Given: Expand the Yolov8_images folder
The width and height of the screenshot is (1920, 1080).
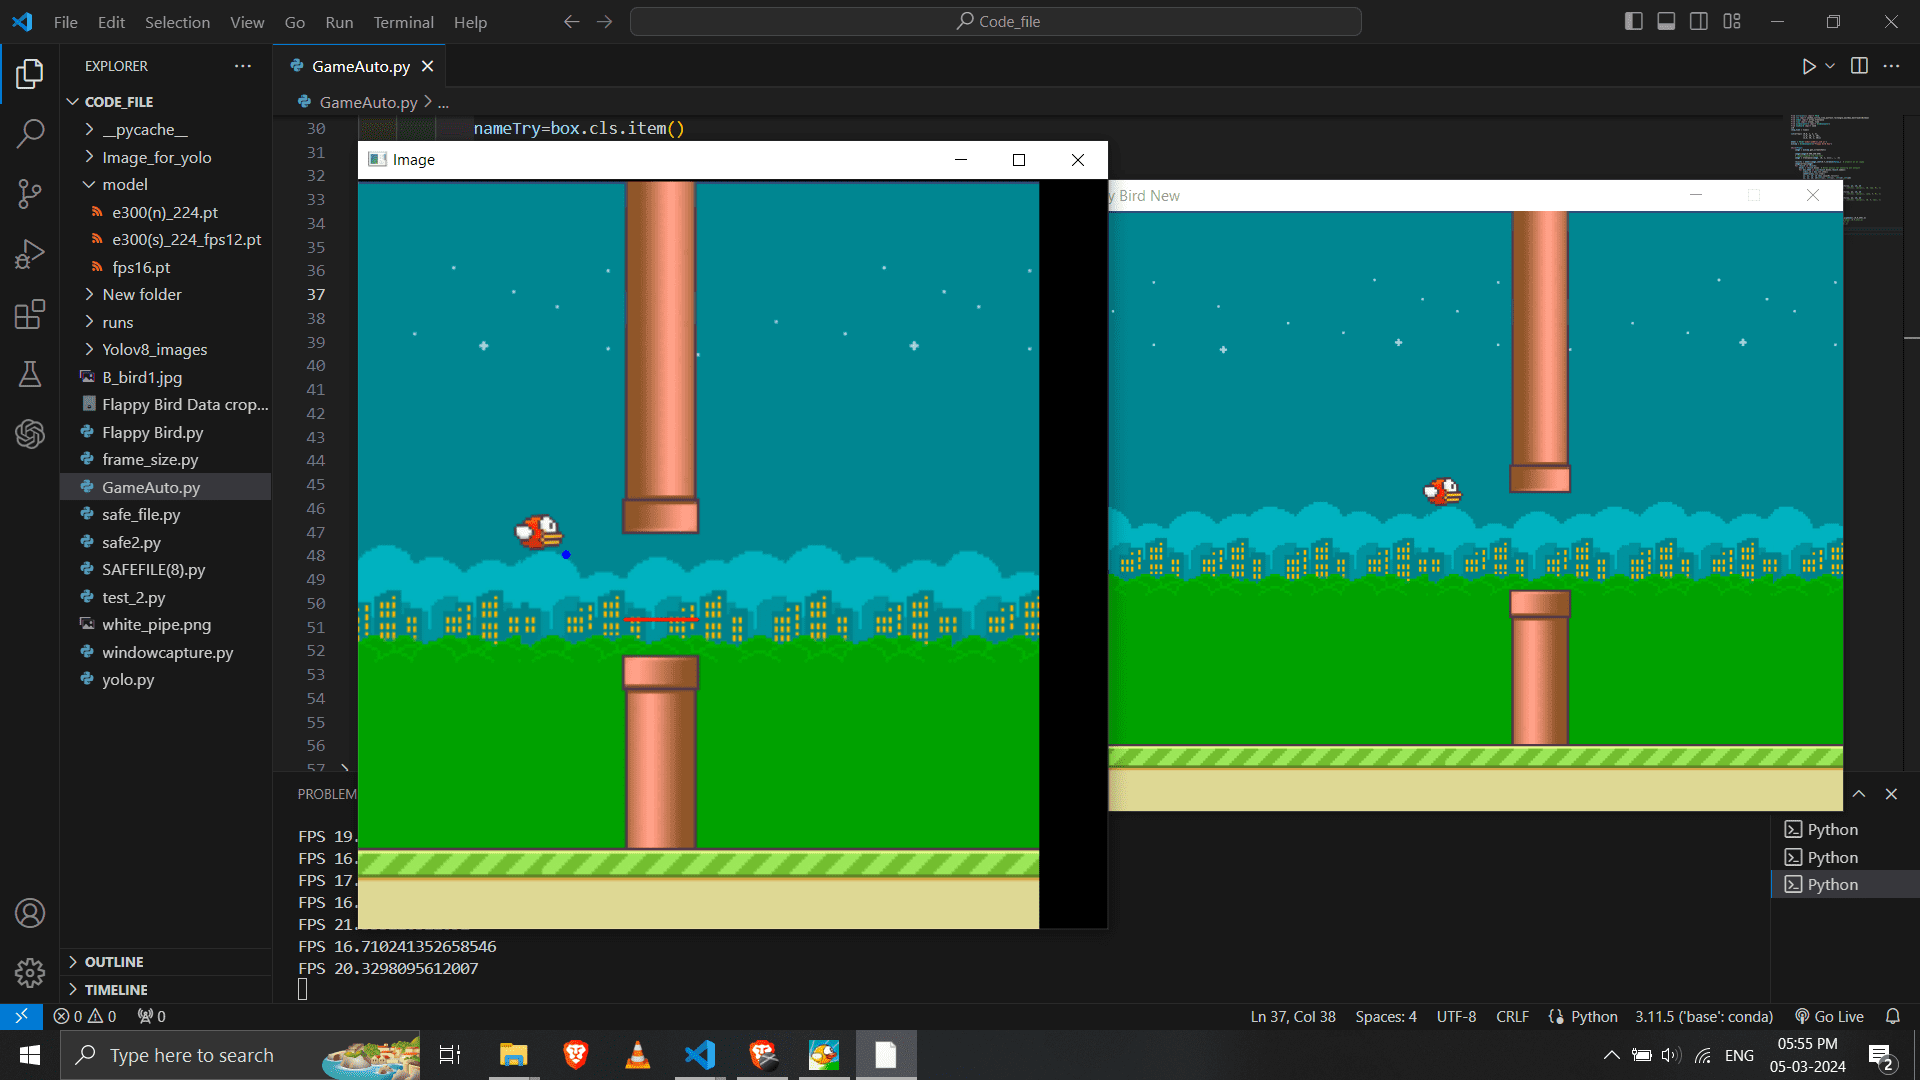Looking at the screenshot, I should 154,349.
